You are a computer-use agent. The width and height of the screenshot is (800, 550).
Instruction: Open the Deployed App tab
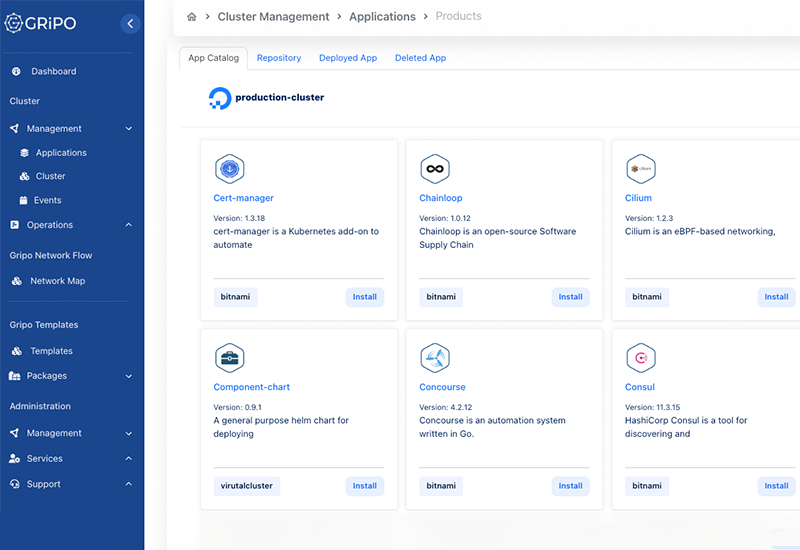[348, 58]
